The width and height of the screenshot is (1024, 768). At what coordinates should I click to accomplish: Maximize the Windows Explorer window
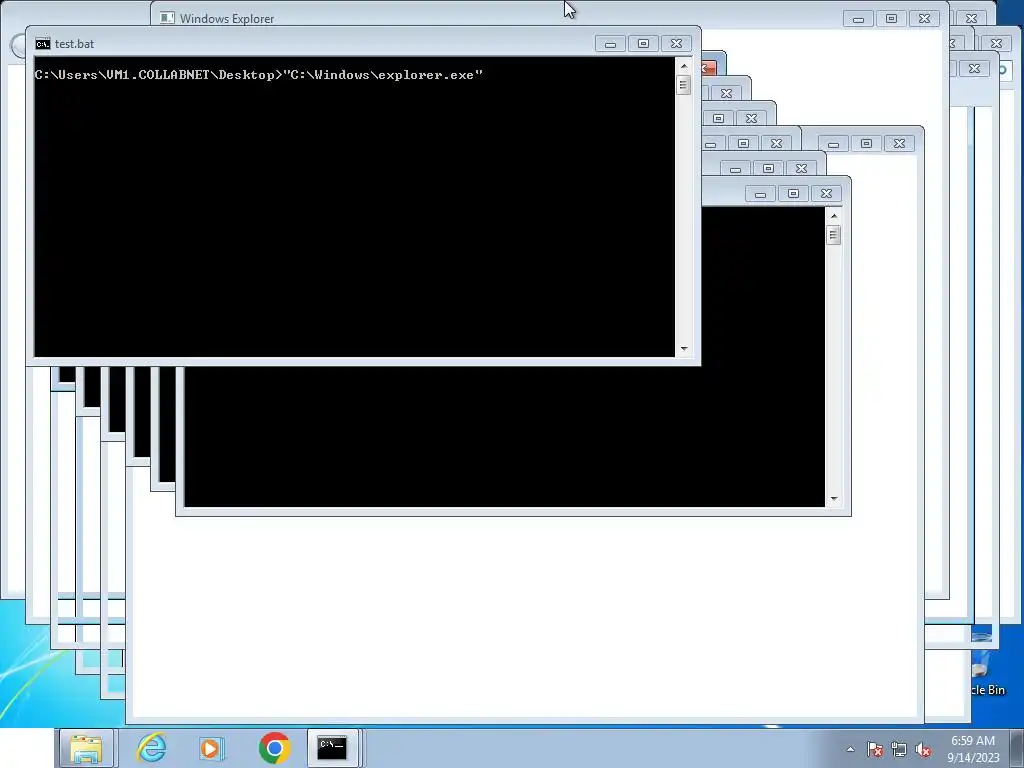(x=891, y=19)
